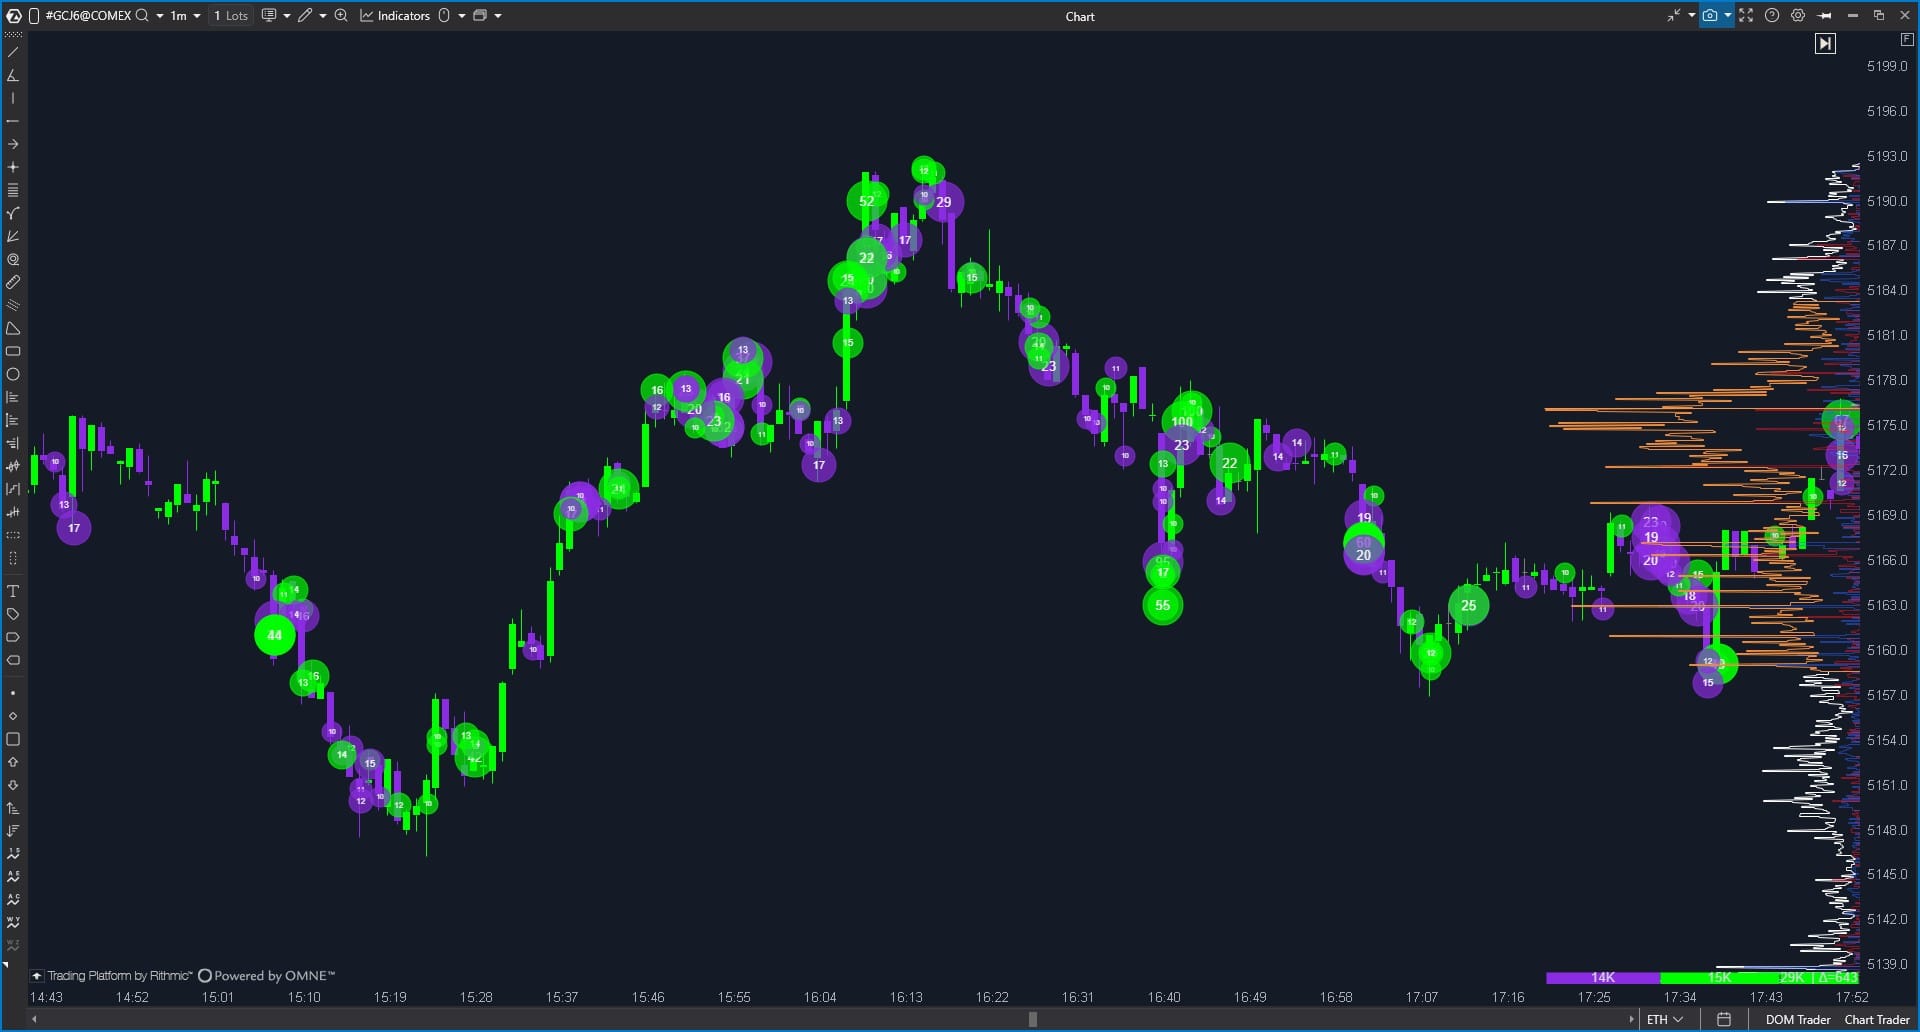Open chart settings gear icon
1920x1032 pixels.
[1798, 16]
